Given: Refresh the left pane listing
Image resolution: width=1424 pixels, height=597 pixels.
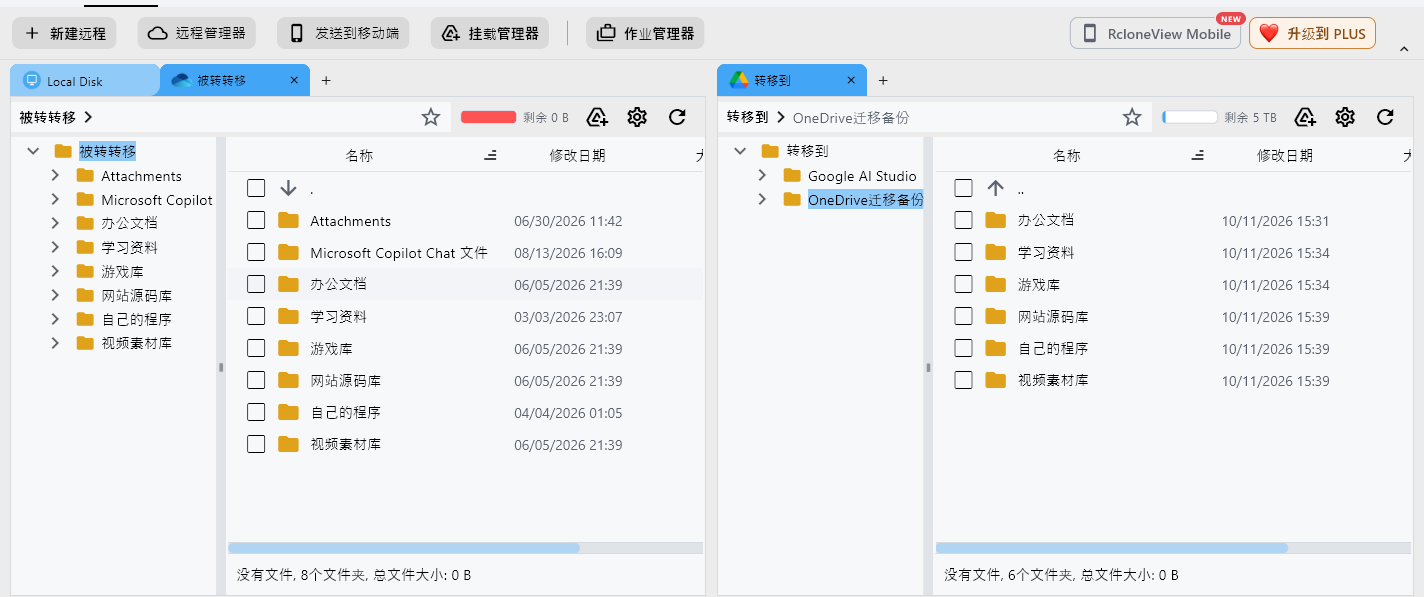Looking at the screenshot, I should 677,117.
